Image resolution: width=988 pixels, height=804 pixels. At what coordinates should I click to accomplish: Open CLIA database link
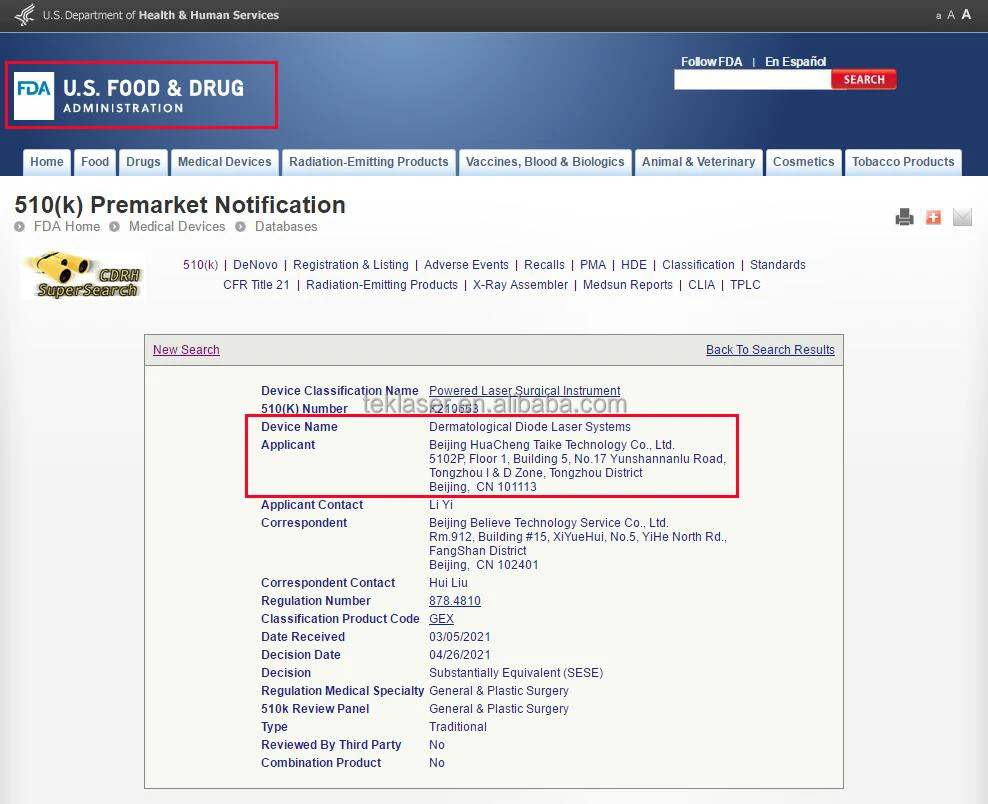(701, 285)
